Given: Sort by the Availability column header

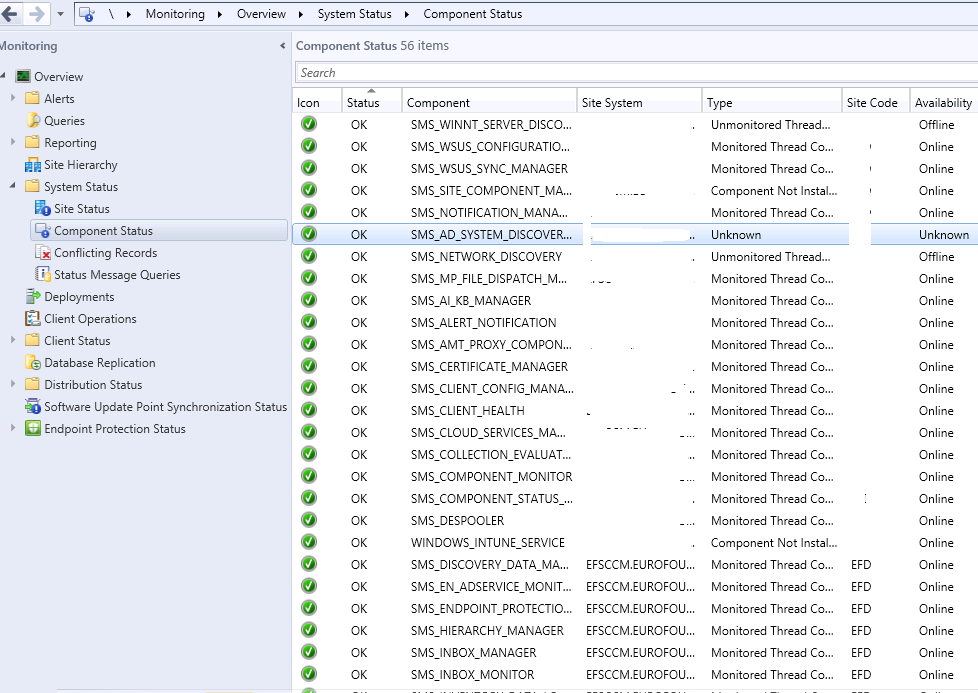Looking at the screenshot, I should click(941, 100).
